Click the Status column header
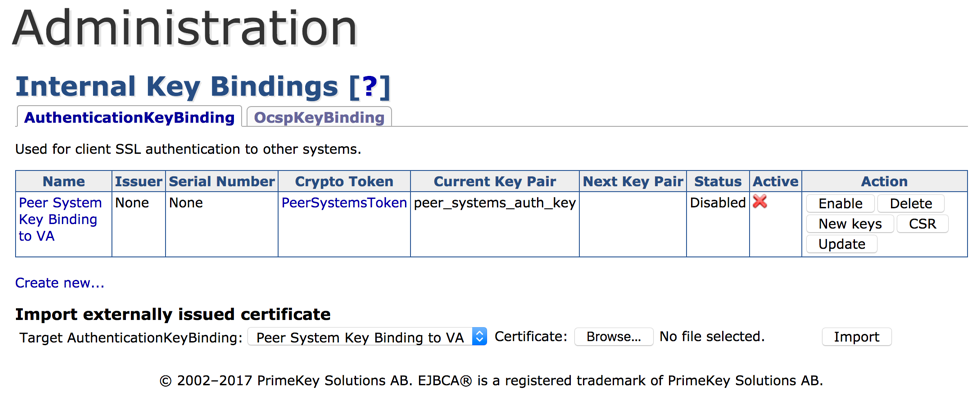This screenshot has height=402, width=974. click(x=717, y=181)
